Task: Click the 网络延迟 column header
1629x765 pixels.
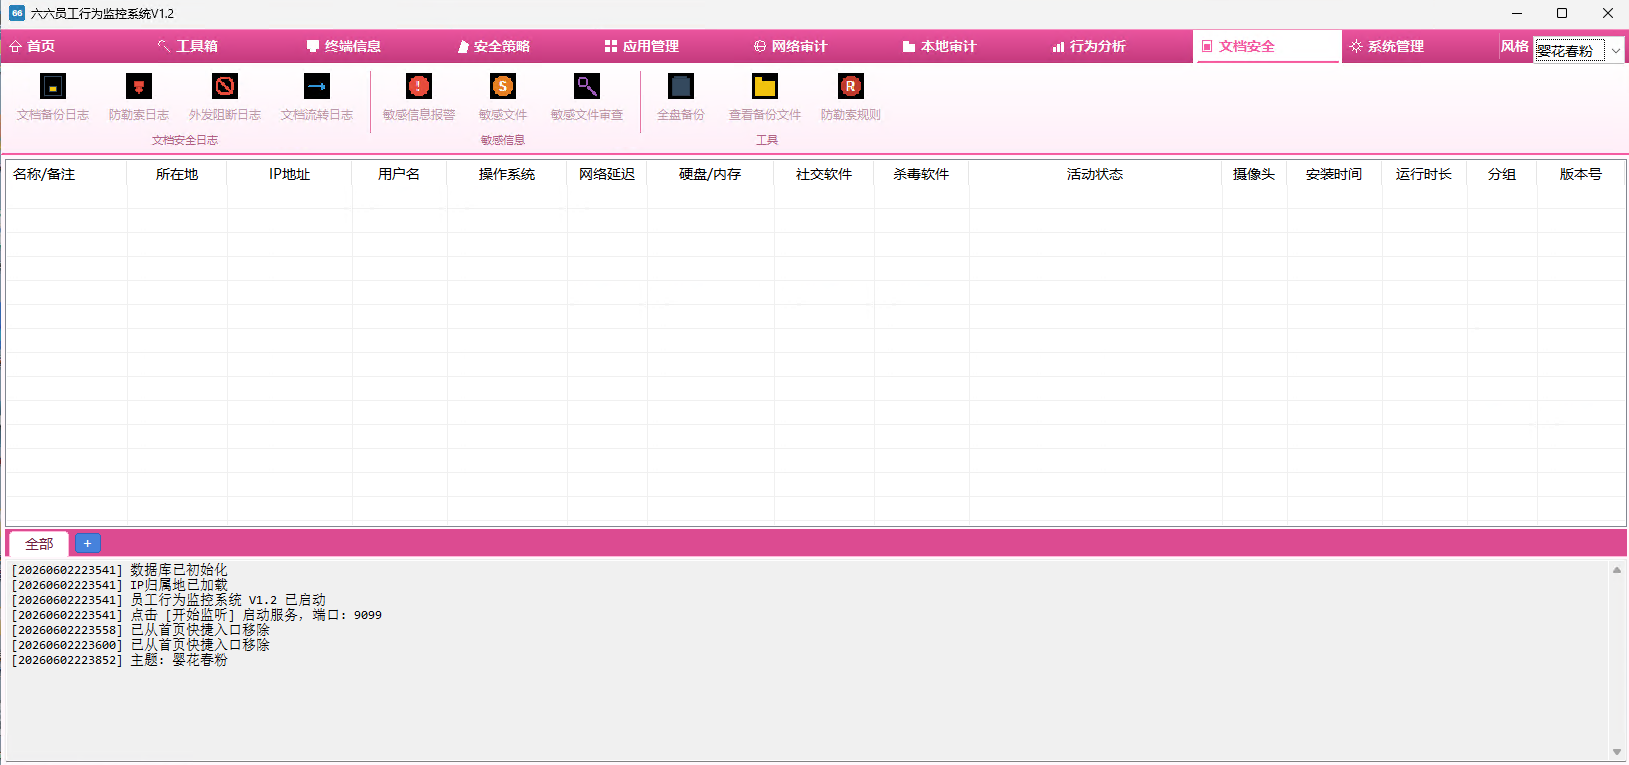Action: (607, 174)
